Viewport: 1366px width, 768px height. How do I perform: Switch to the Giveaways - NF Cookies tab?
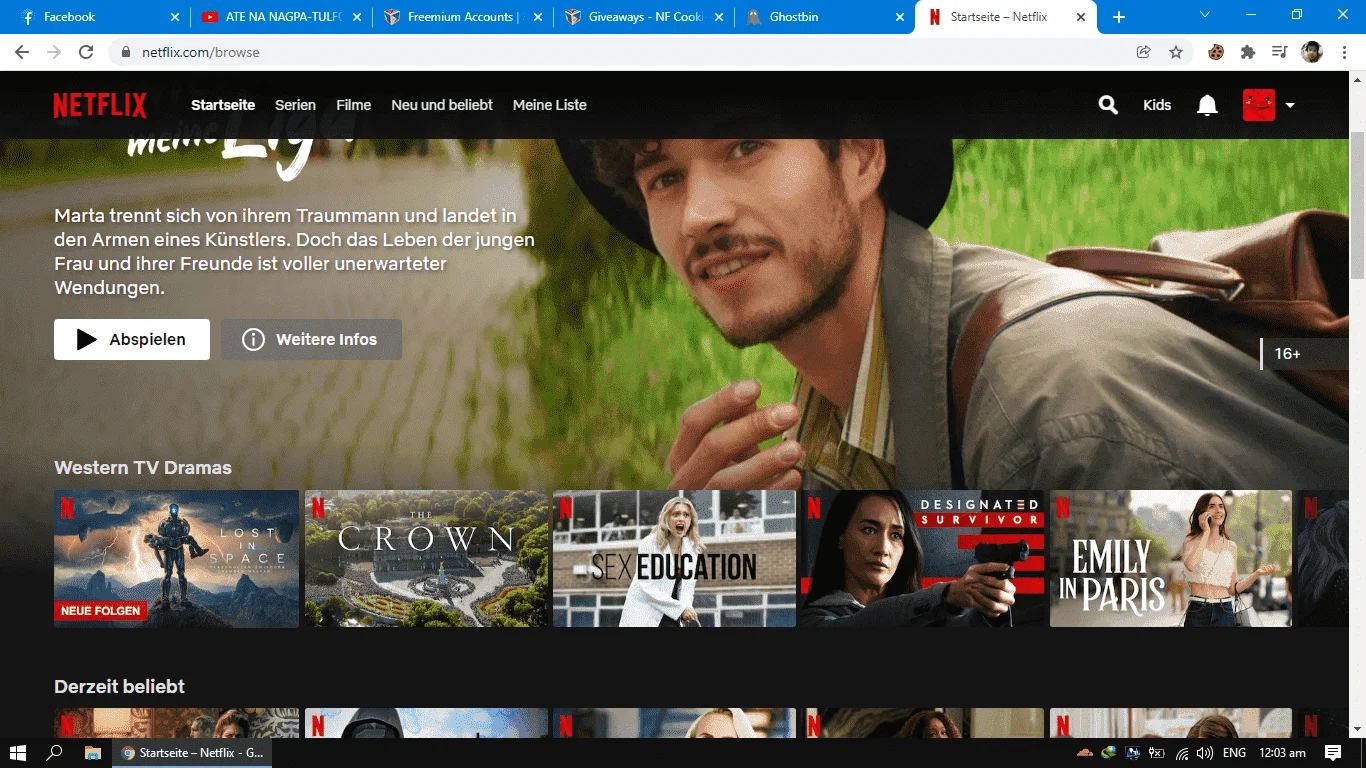coord(643,17)
